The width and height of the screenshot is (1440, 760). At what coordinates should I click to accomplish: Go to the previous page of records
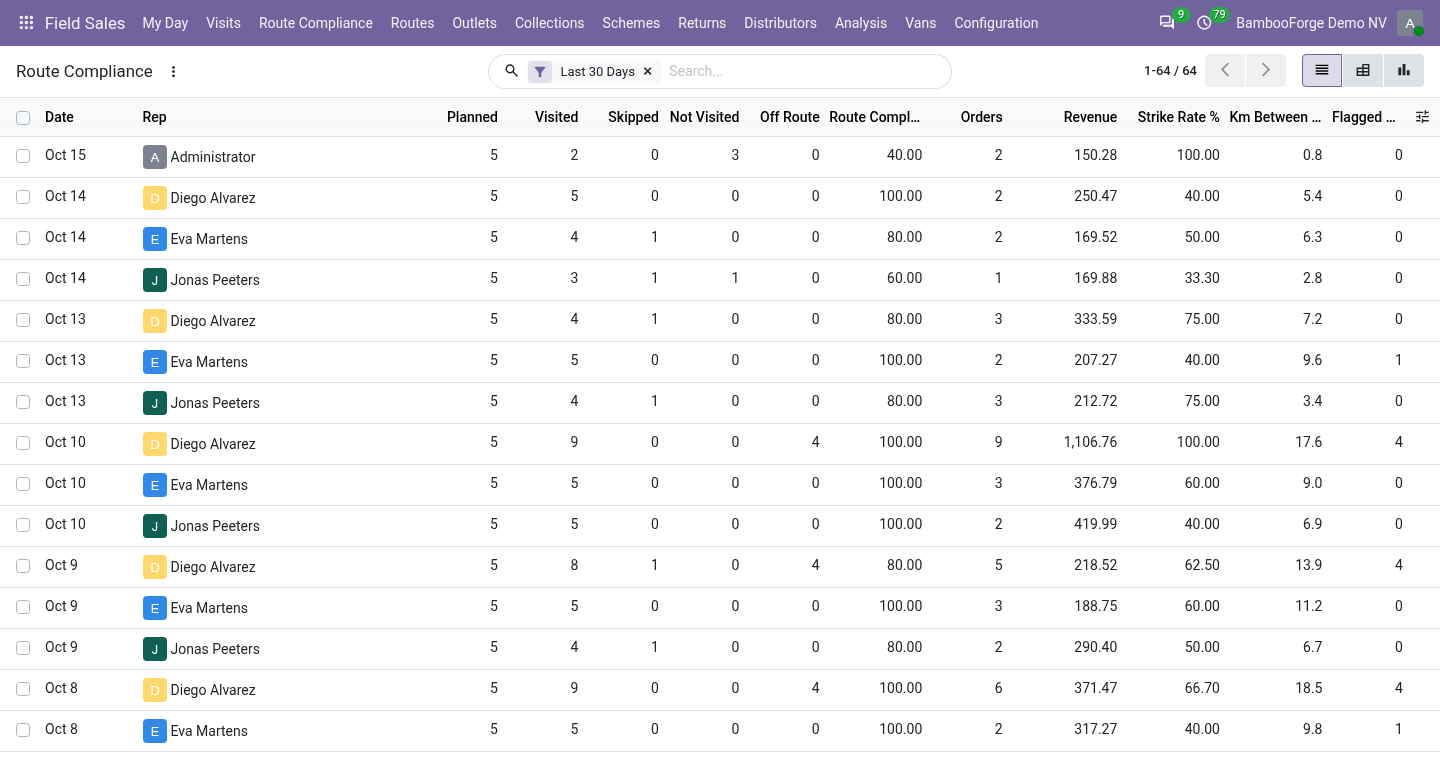(1225, 70)
